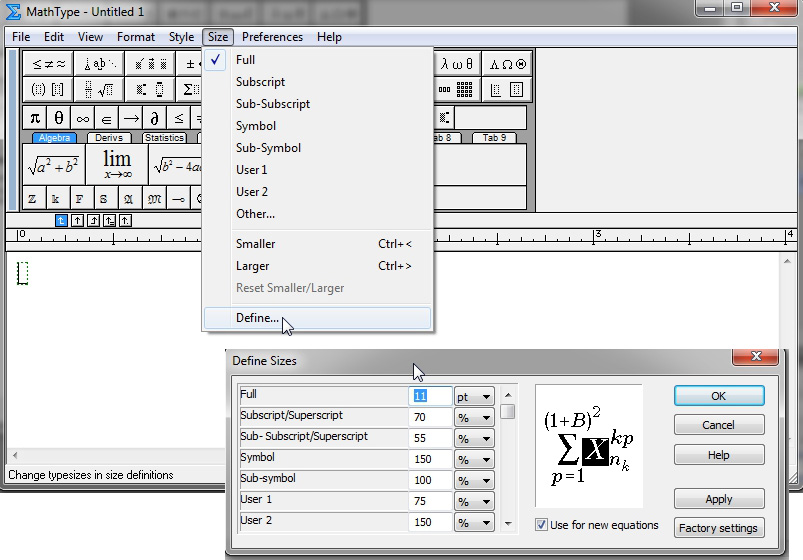
Task: Select the center tab stop button
Action: (x=77, y=221)
